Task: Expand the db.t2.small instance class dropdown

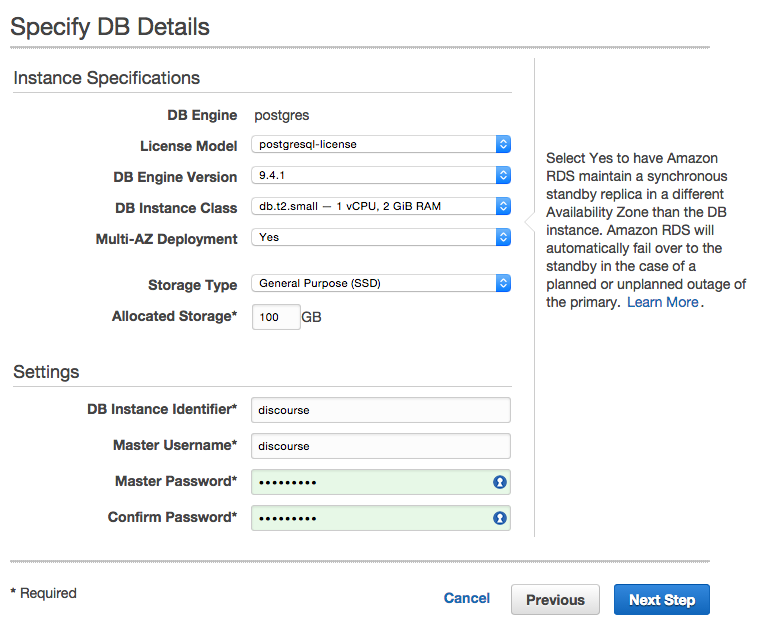Action: tap(381, 206)
